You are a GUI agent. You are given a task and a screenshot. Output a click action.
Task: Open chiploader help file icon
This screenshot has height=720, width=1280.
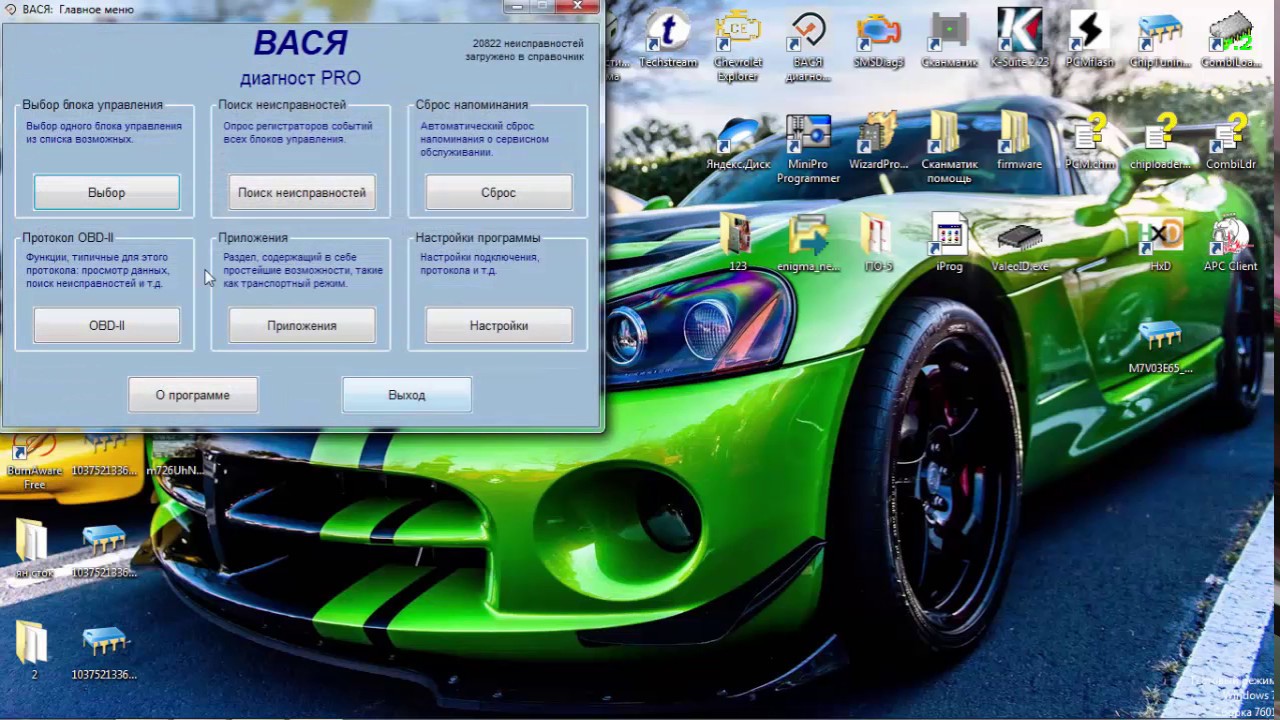point(1160,143)
